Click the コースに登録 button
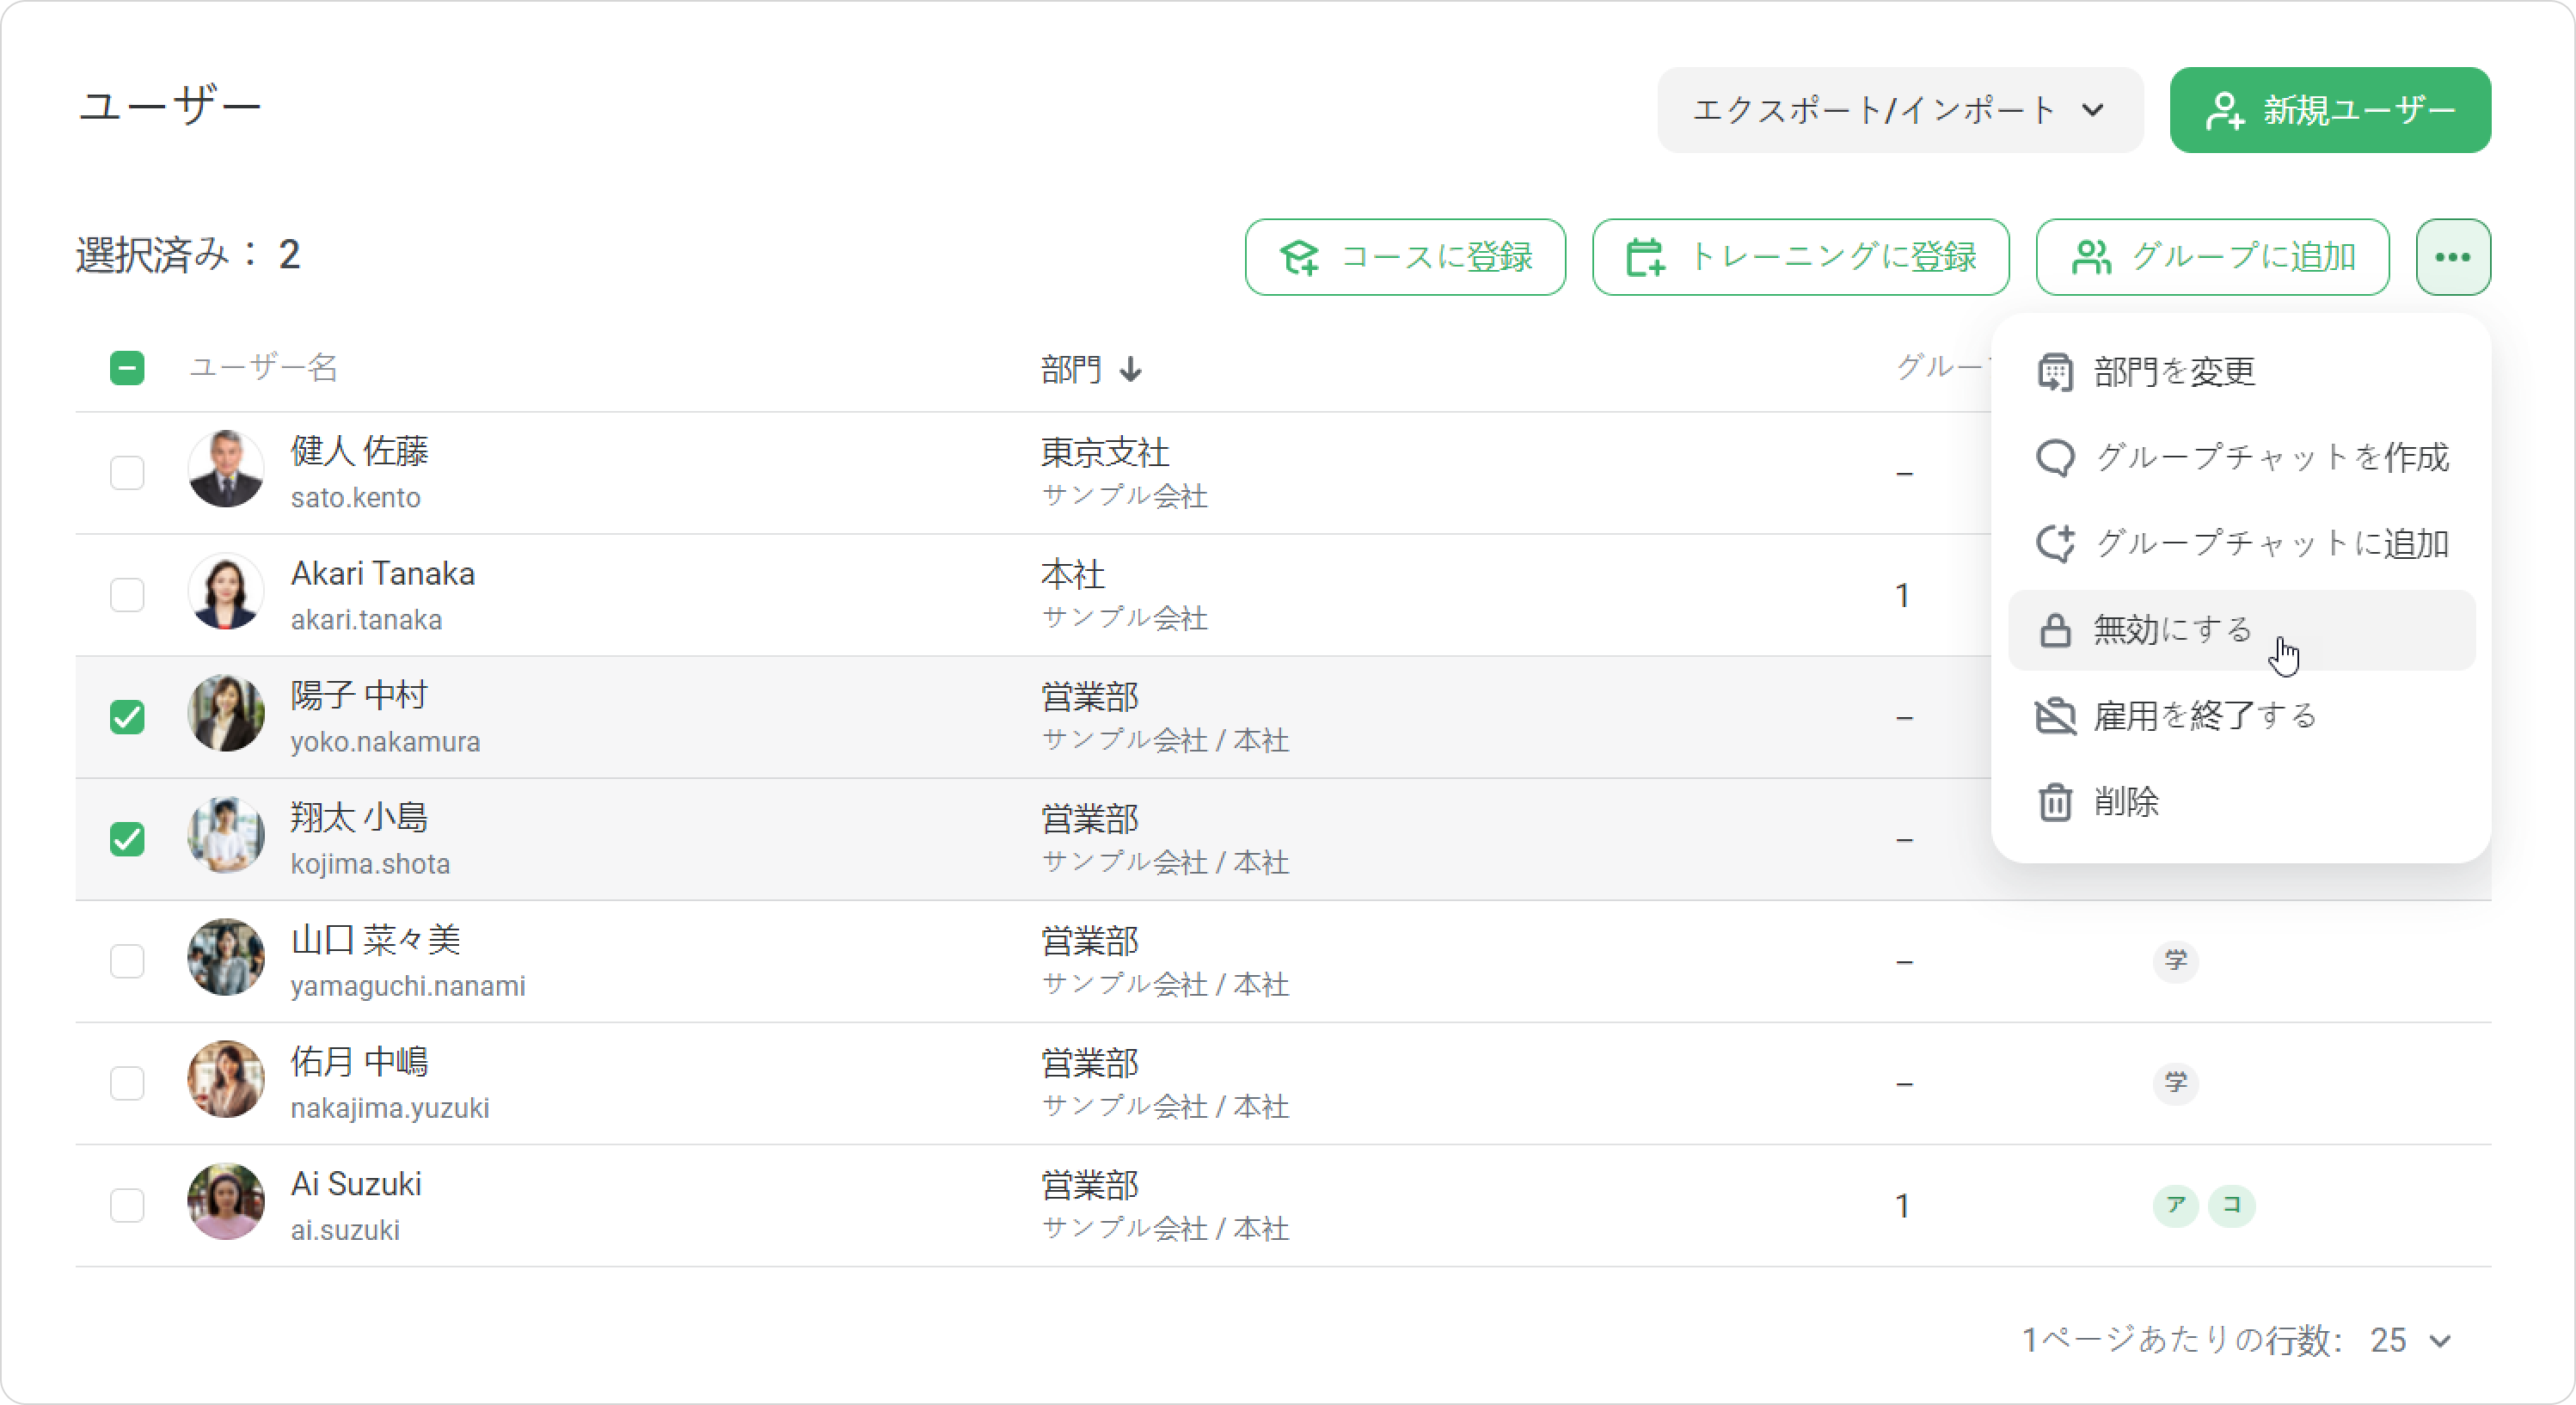The height and width of the screenshot is (1405, 2576). pyautogui.click(x=1405, y=257)
